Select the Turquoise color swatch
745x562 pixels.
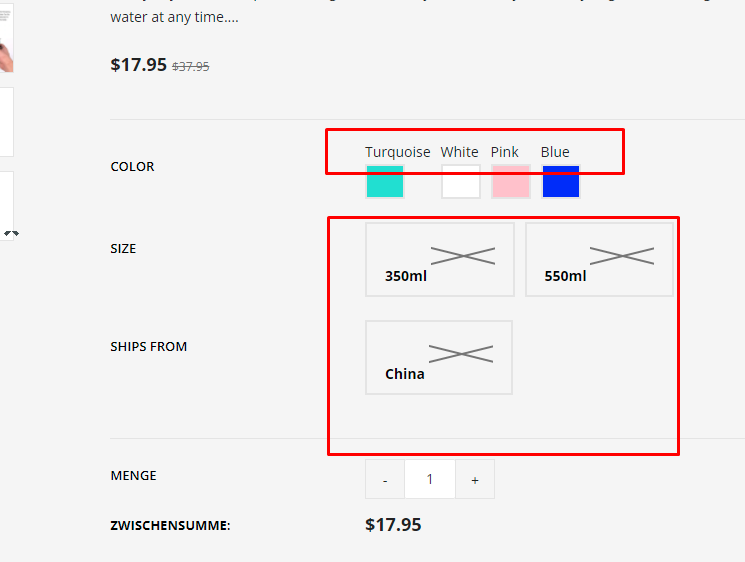(385, 182)
